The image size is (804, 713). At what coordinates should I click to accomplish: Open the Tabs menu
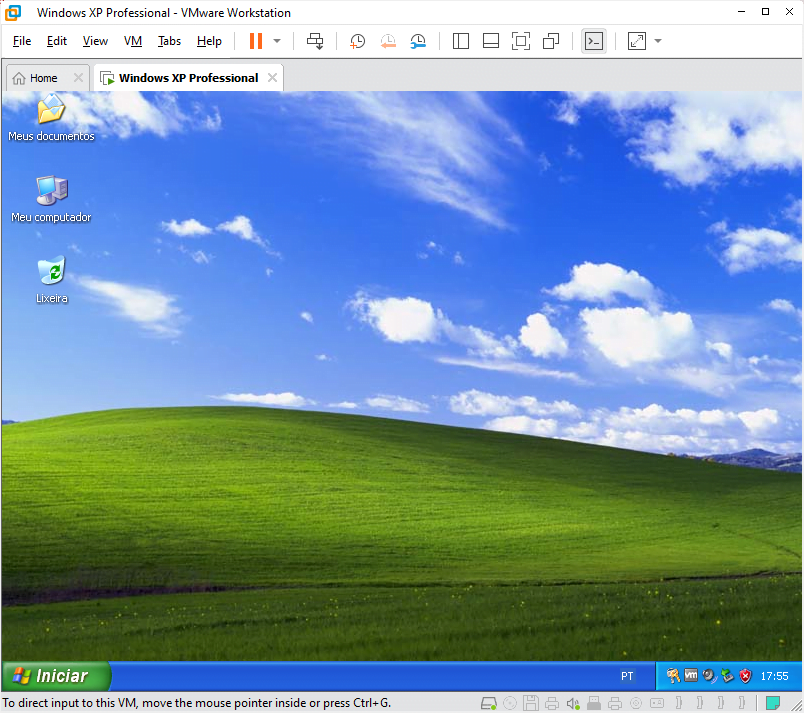pos(169,41)
